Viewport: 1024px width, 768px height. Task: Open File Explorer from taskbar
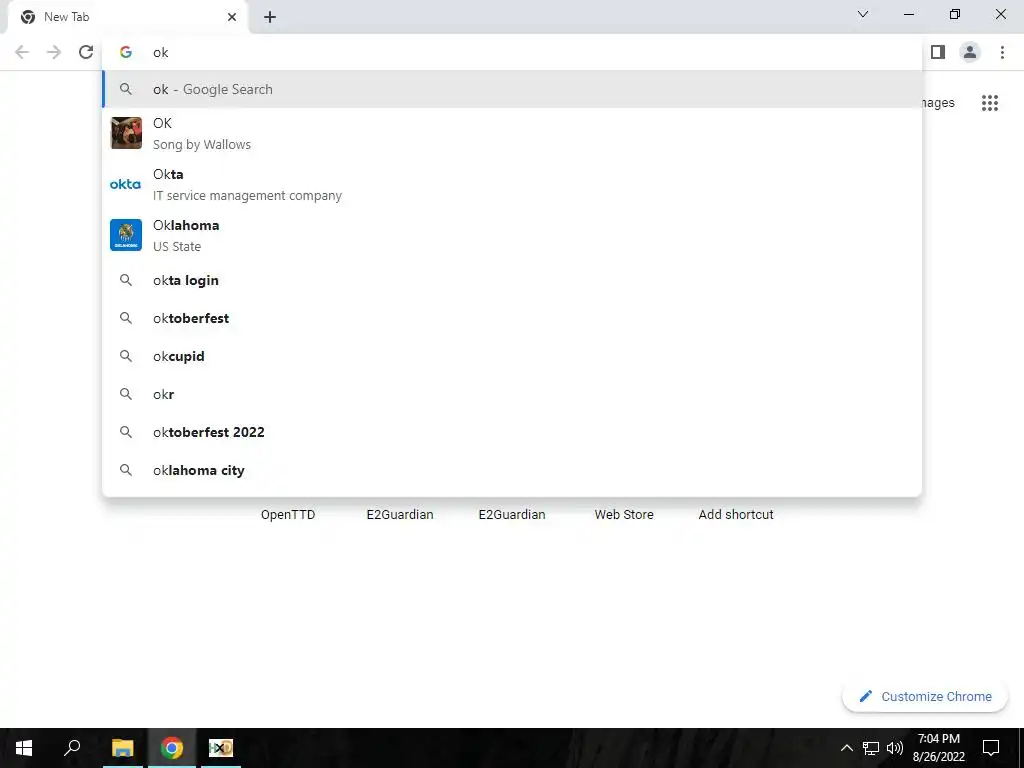click(122, 748)
